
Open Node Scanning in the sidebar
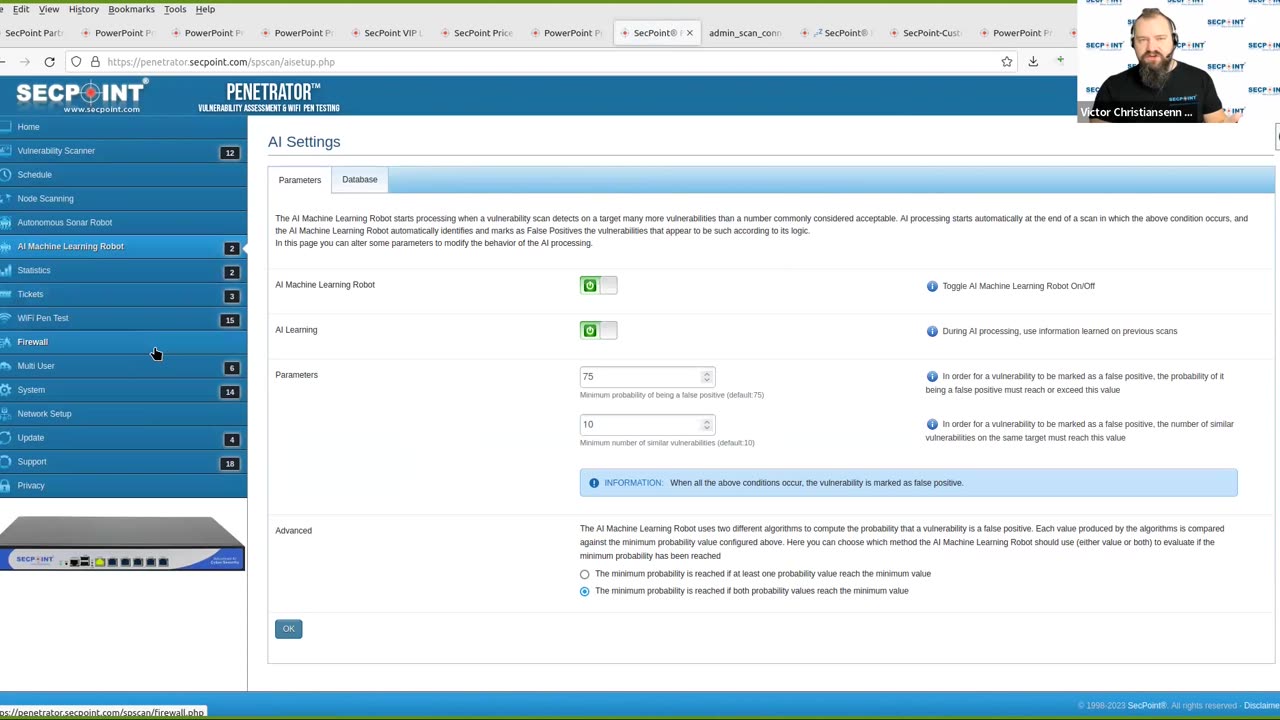pyautogui.click(x=123, y=199)
